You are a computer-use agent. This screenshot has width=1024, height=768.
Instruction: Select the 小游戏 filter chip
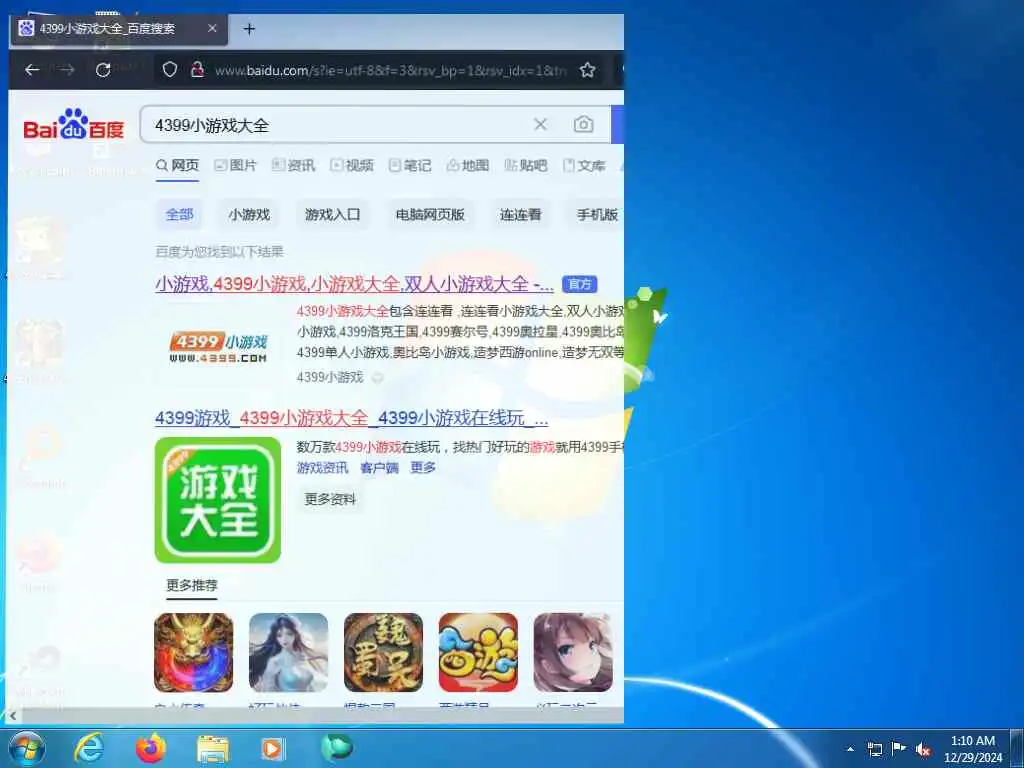[x=249, y=215]
